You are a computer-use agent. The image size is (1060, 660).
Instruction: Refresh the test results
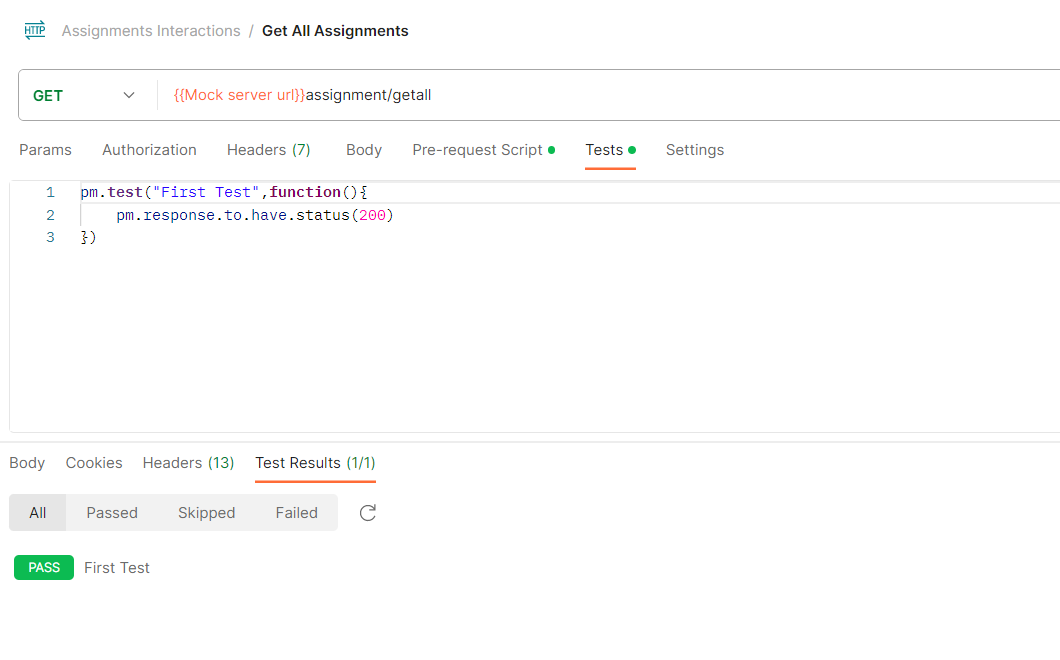[x=368, y=513]
